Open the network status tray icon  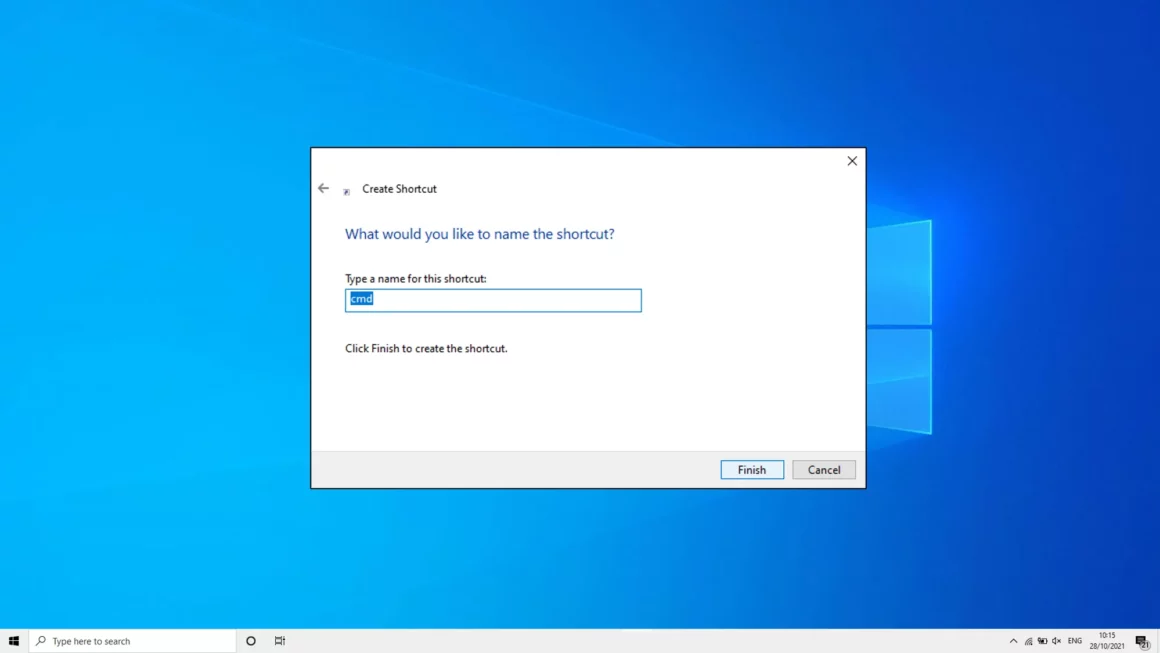tap(1028, 641)
